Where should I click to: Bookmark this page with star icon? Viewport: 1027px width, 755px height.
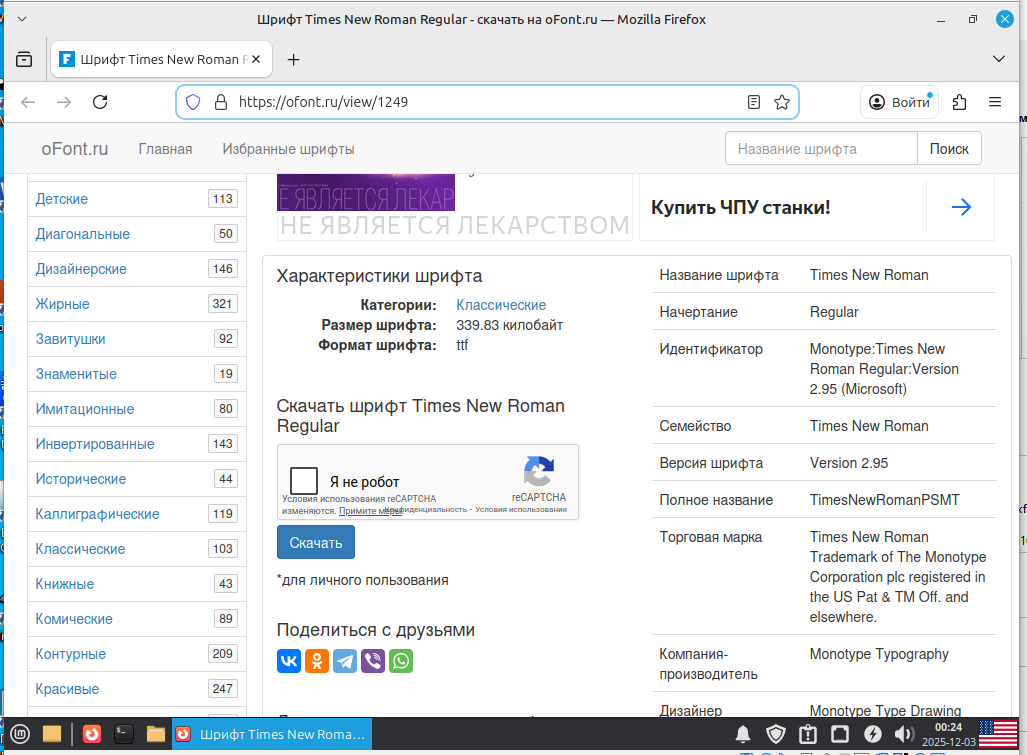point(781,102)
